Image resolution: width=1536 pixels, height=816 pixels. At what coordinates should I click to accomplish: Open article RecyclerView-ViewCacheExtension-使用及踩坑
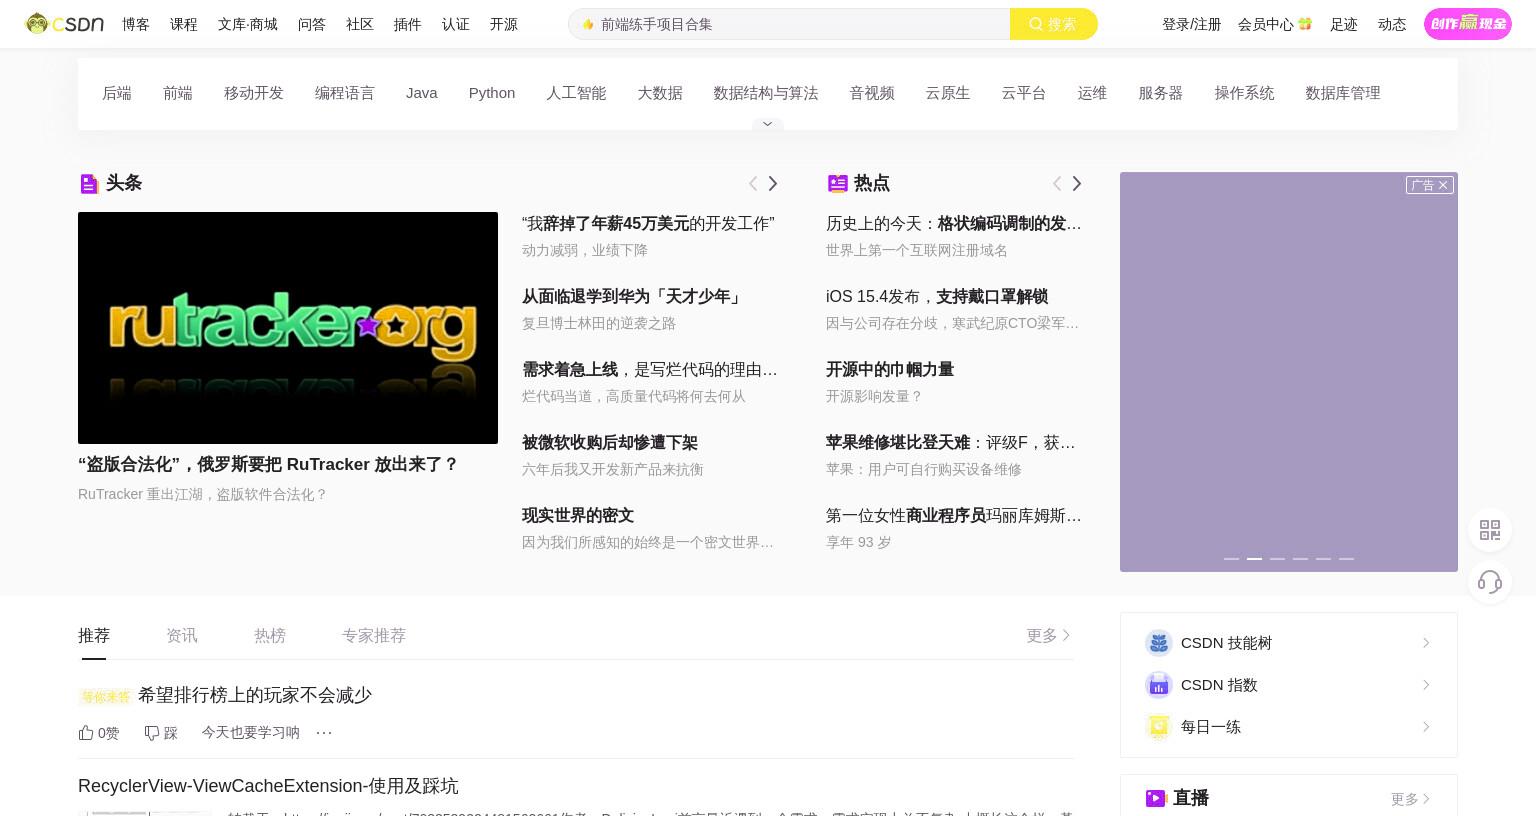[x=268, y=786]
